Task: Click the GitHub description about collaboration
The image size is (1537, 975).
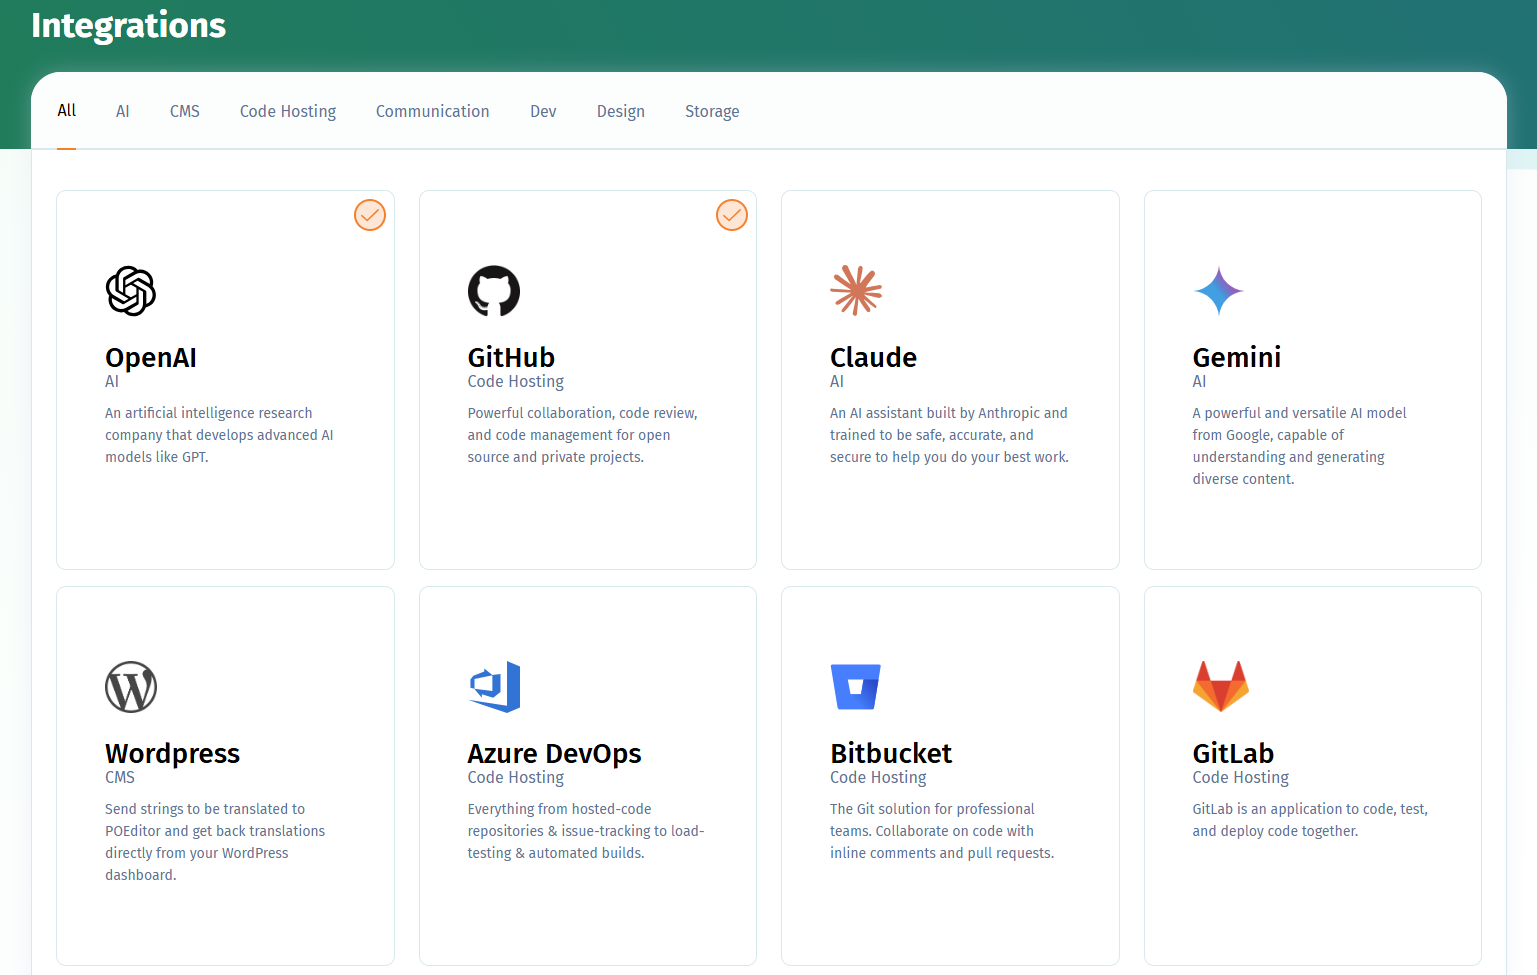Action: point(582,435)
